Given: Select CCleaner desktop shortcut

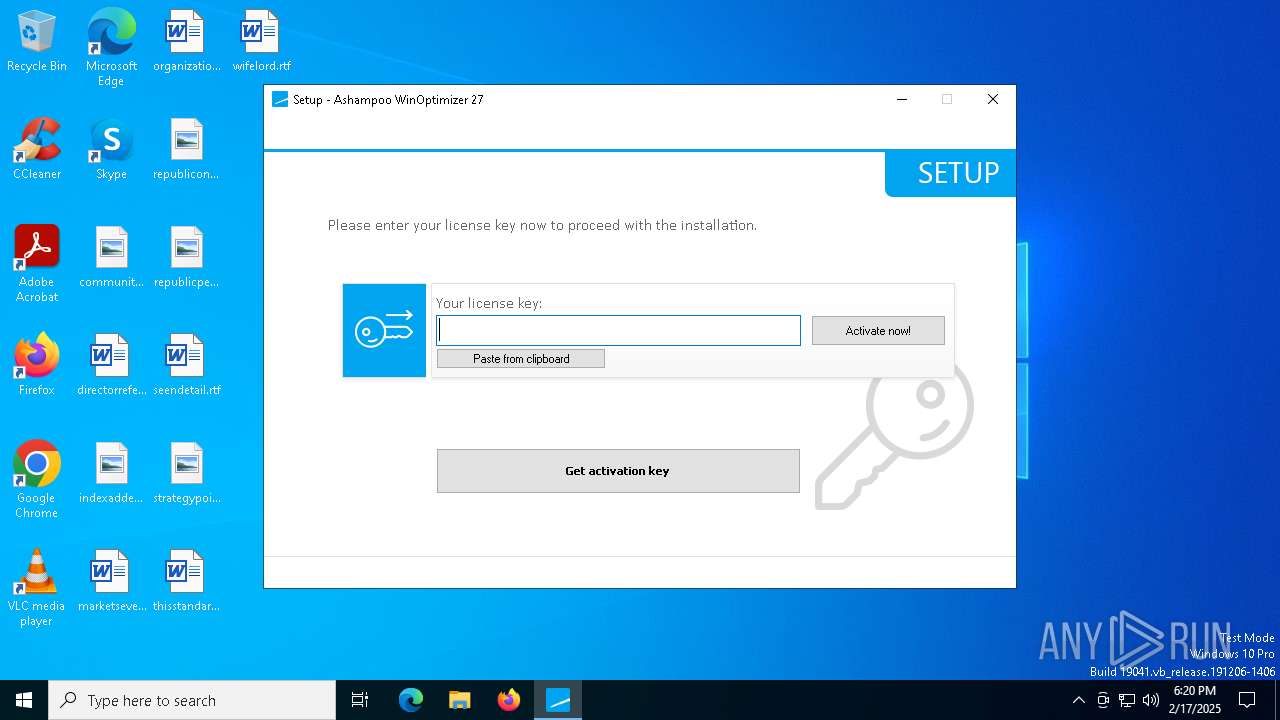Looking at the screenshot, I should 37,150.
